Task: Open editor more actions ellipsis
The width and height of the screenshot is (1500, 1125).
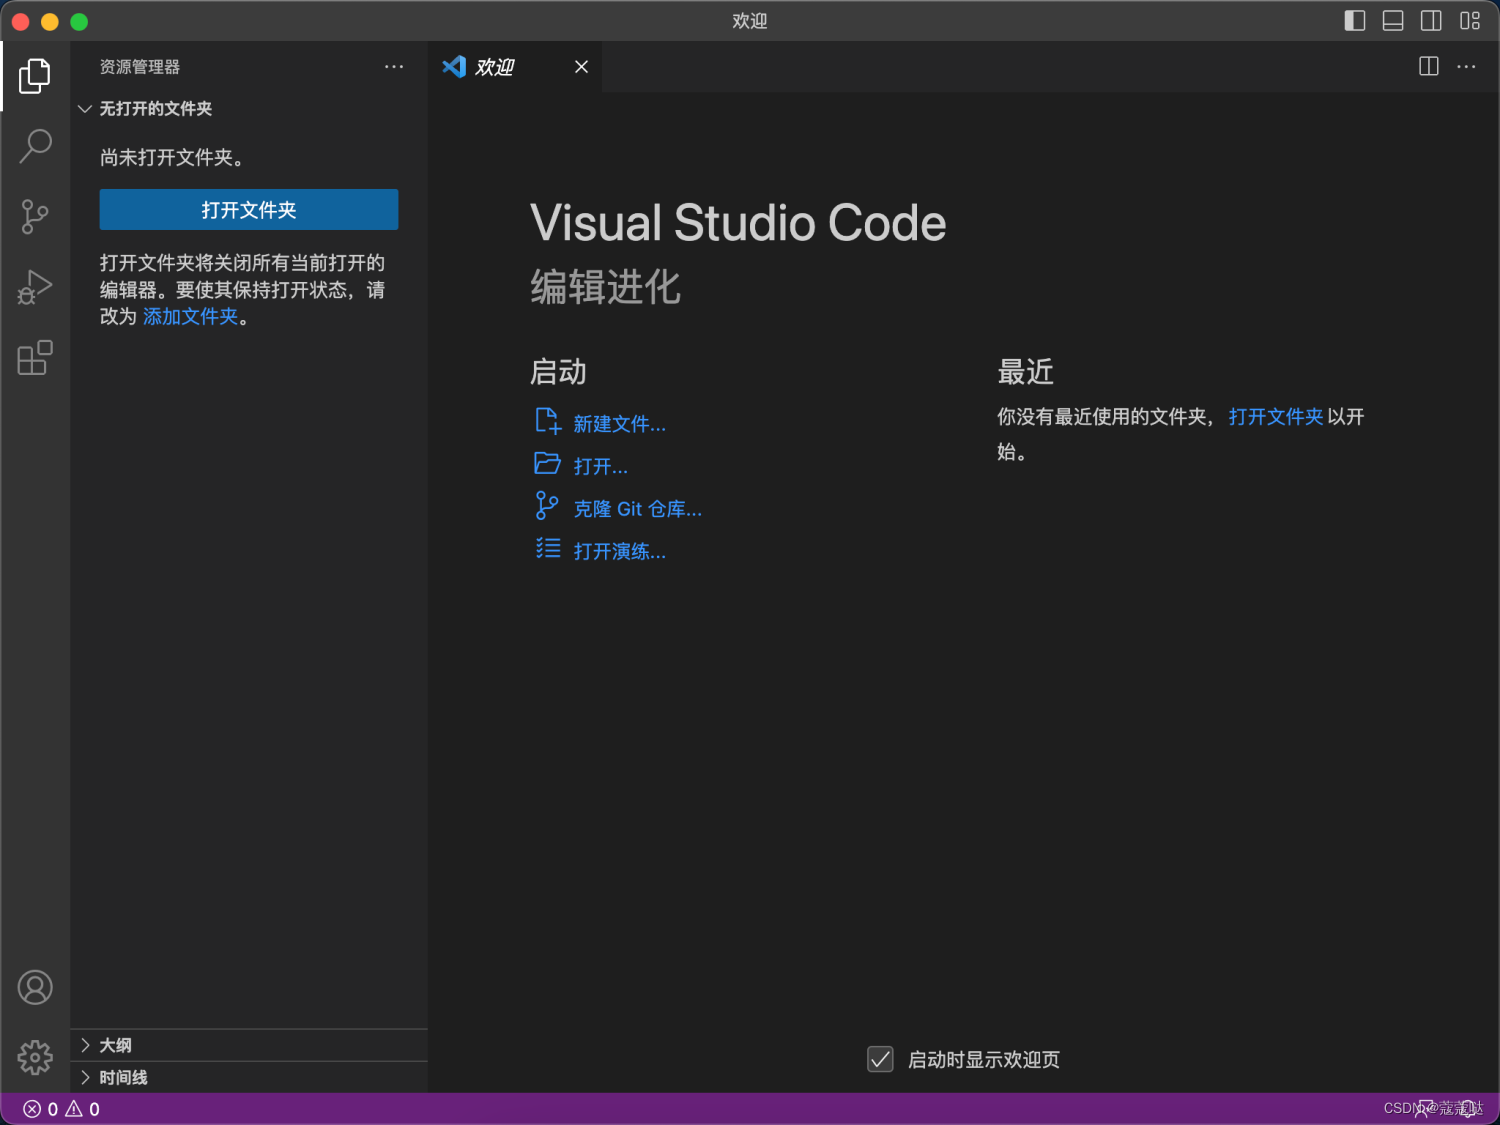Action: click(x=1466, y=66)
